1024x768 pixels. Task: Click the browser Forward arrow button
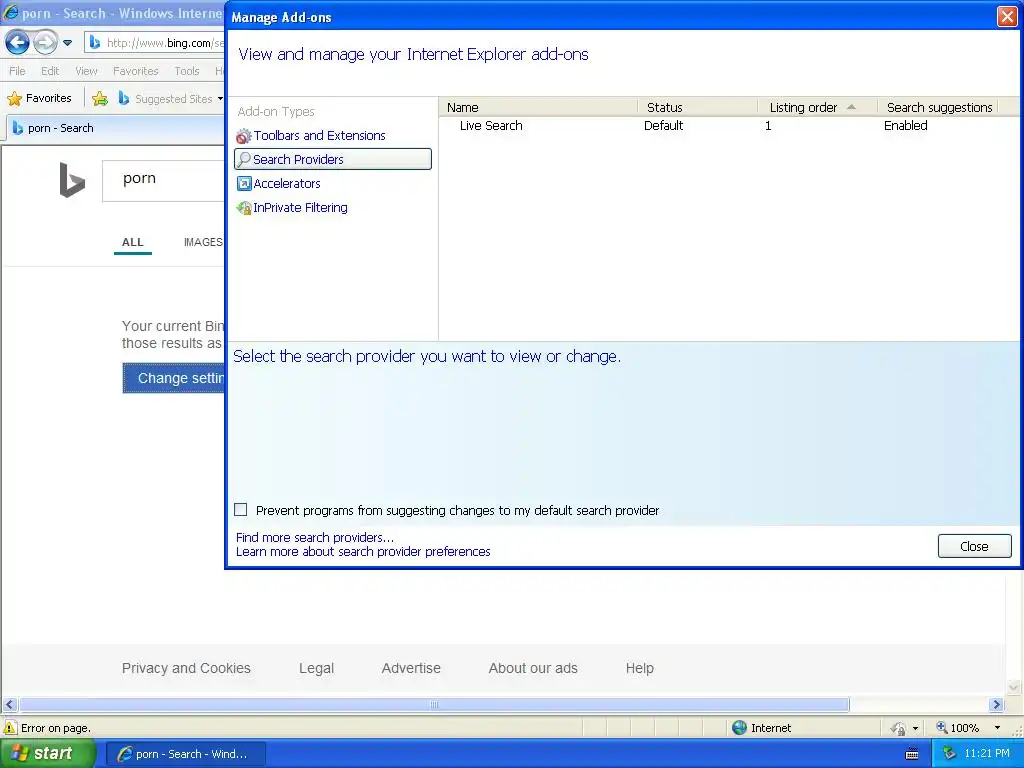click(x=46, y=43)
